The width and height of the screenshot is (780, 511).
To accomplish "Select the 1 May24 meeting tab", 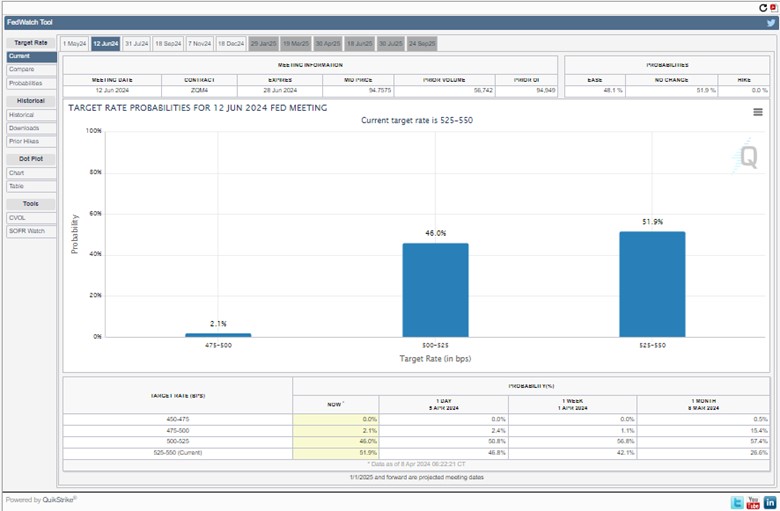I will (x=75, y=44).
